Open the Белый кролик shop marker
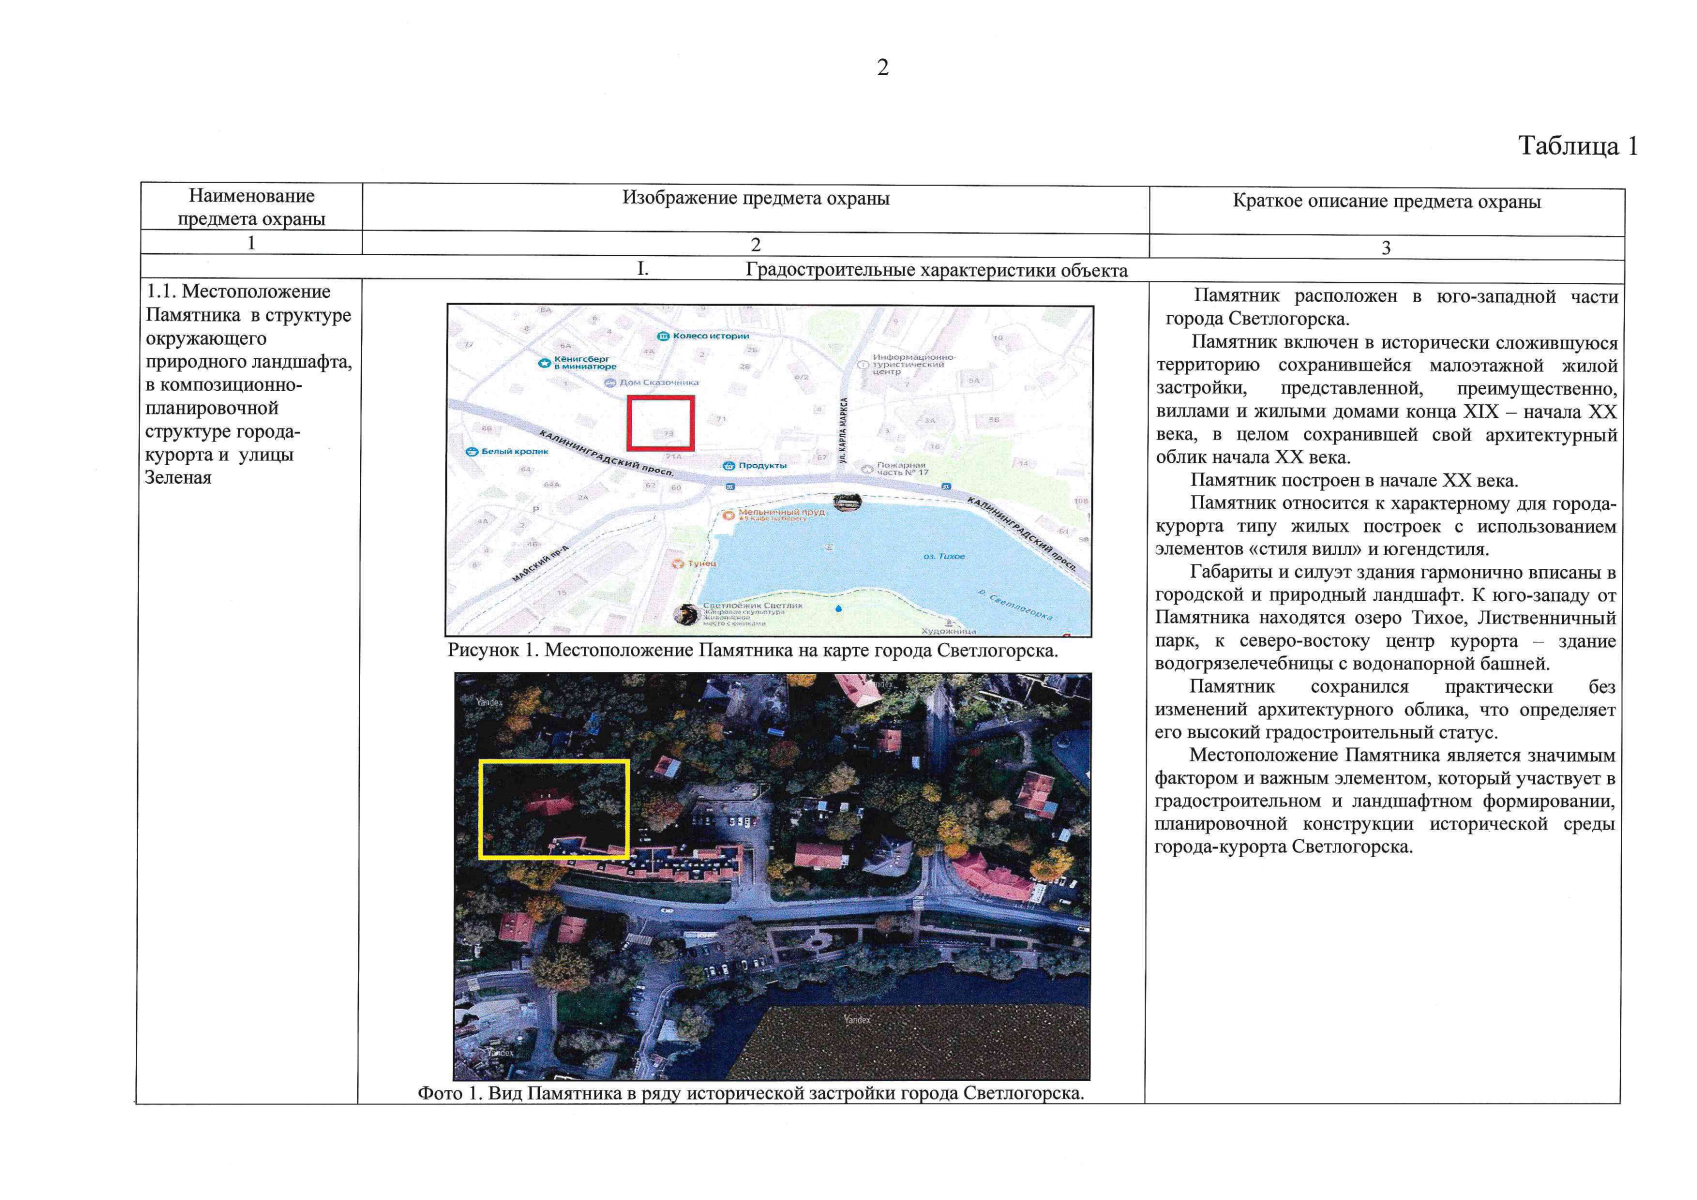Viewport: 1697px width, 1200px height. pos(473,452)
